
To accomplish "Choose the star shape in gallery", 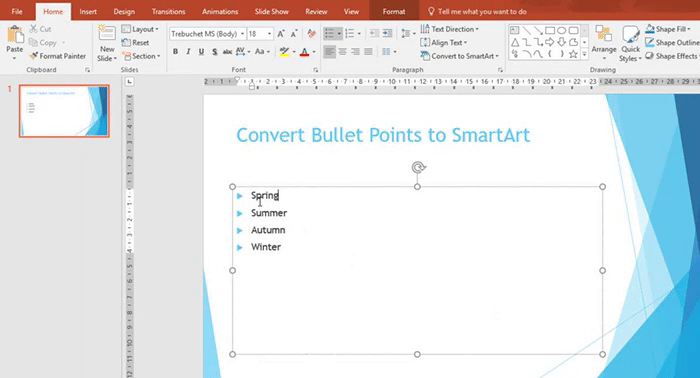I will point(573,54).
